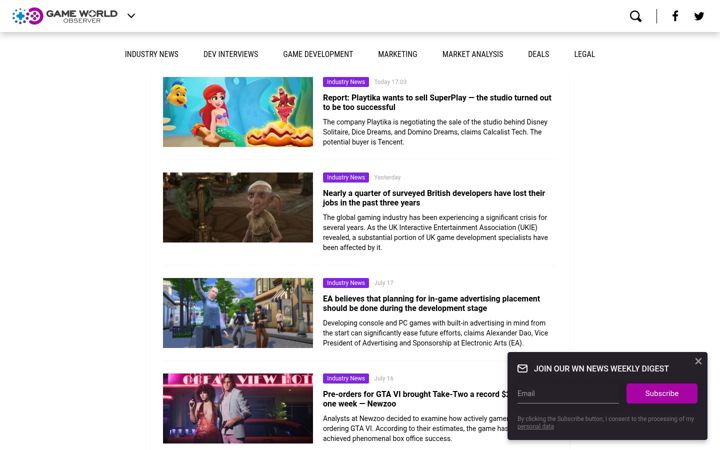Open the Marketing section
Image resolution: width=720 pixels, height=450 pixels.
(398, 54)
